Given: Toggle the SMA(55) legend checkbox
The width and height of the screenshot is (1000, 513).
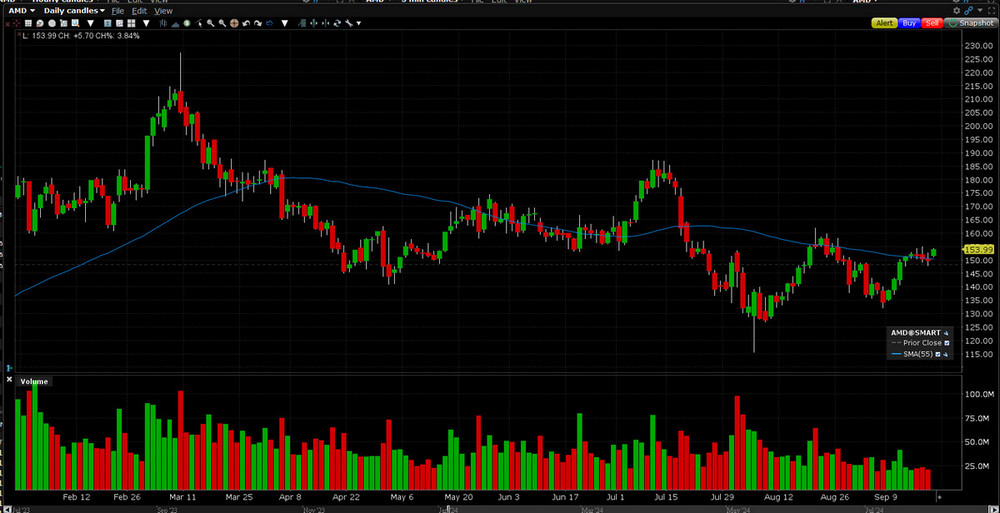Looking at the screenshot, I should coord(938,354).
